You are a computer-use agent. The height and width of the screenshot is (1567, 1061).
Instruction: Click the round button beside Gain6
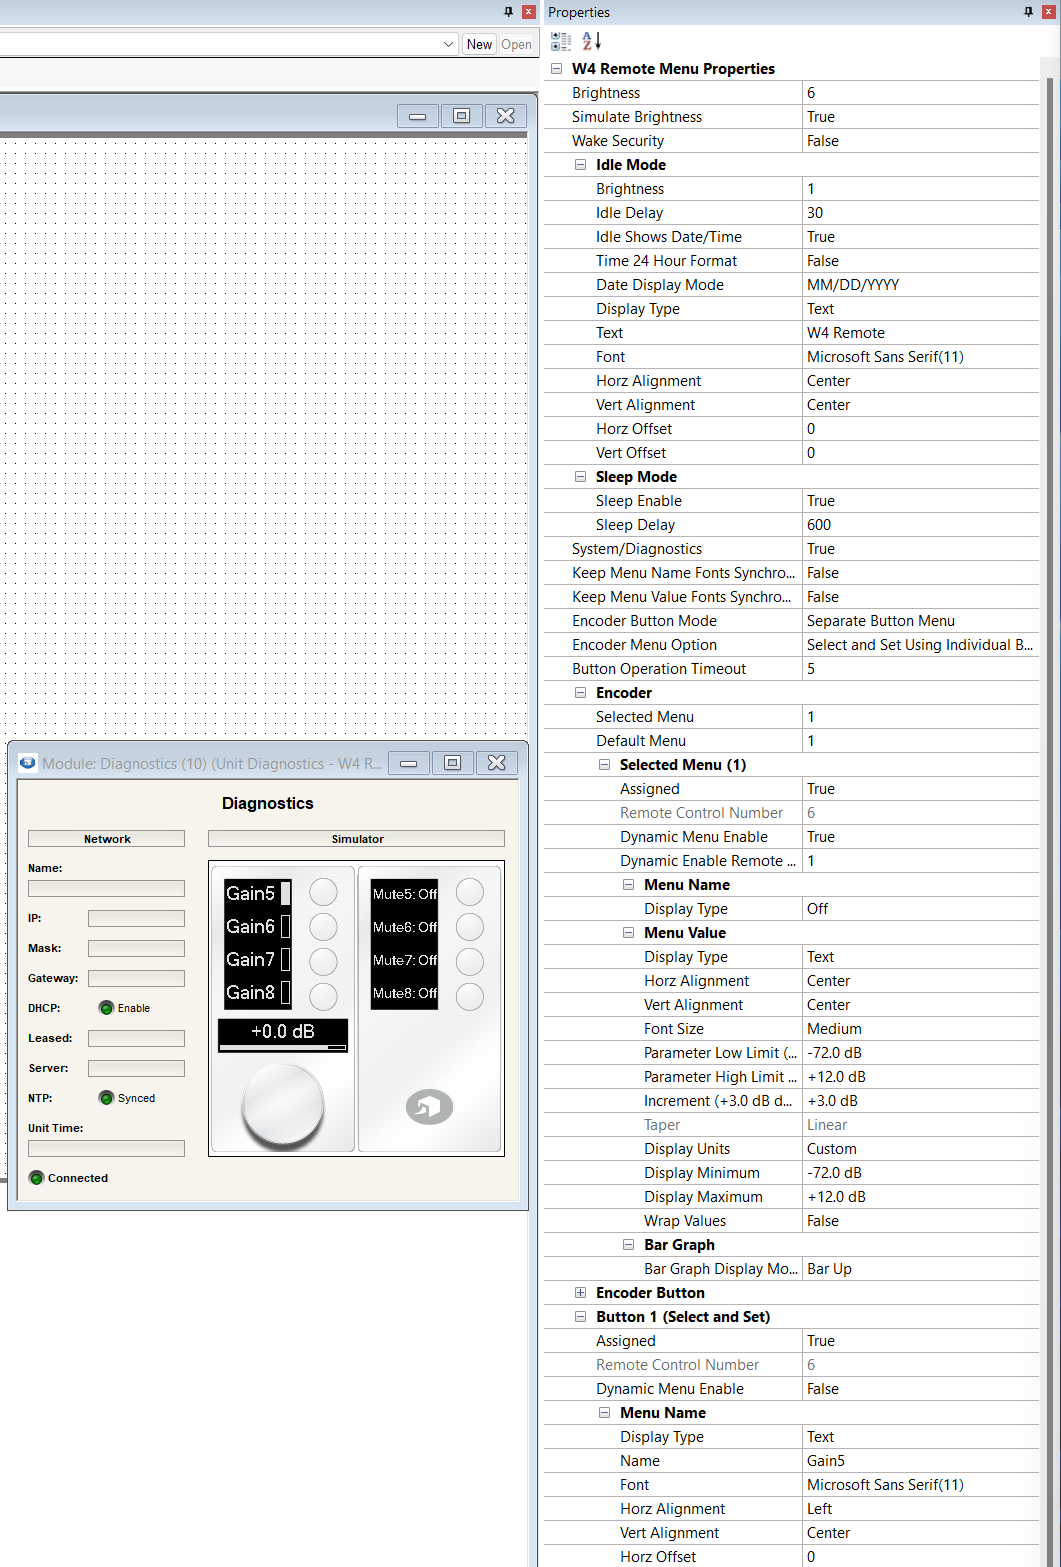323,927
